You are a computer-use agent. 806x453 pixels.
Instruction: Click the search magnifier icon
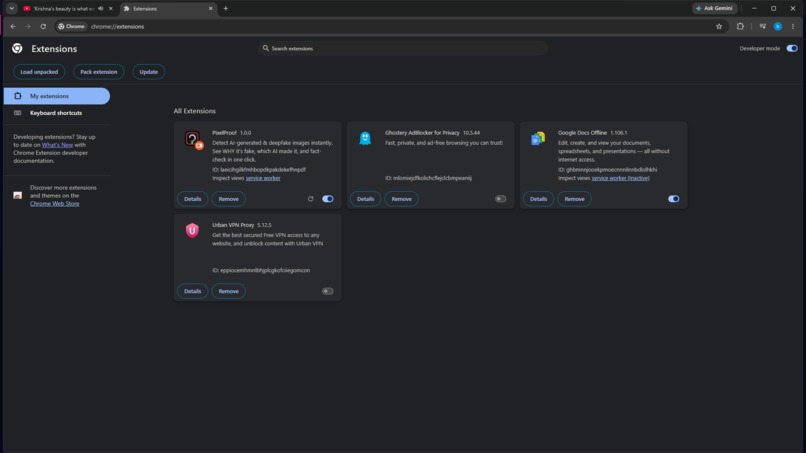coord(266,48)
